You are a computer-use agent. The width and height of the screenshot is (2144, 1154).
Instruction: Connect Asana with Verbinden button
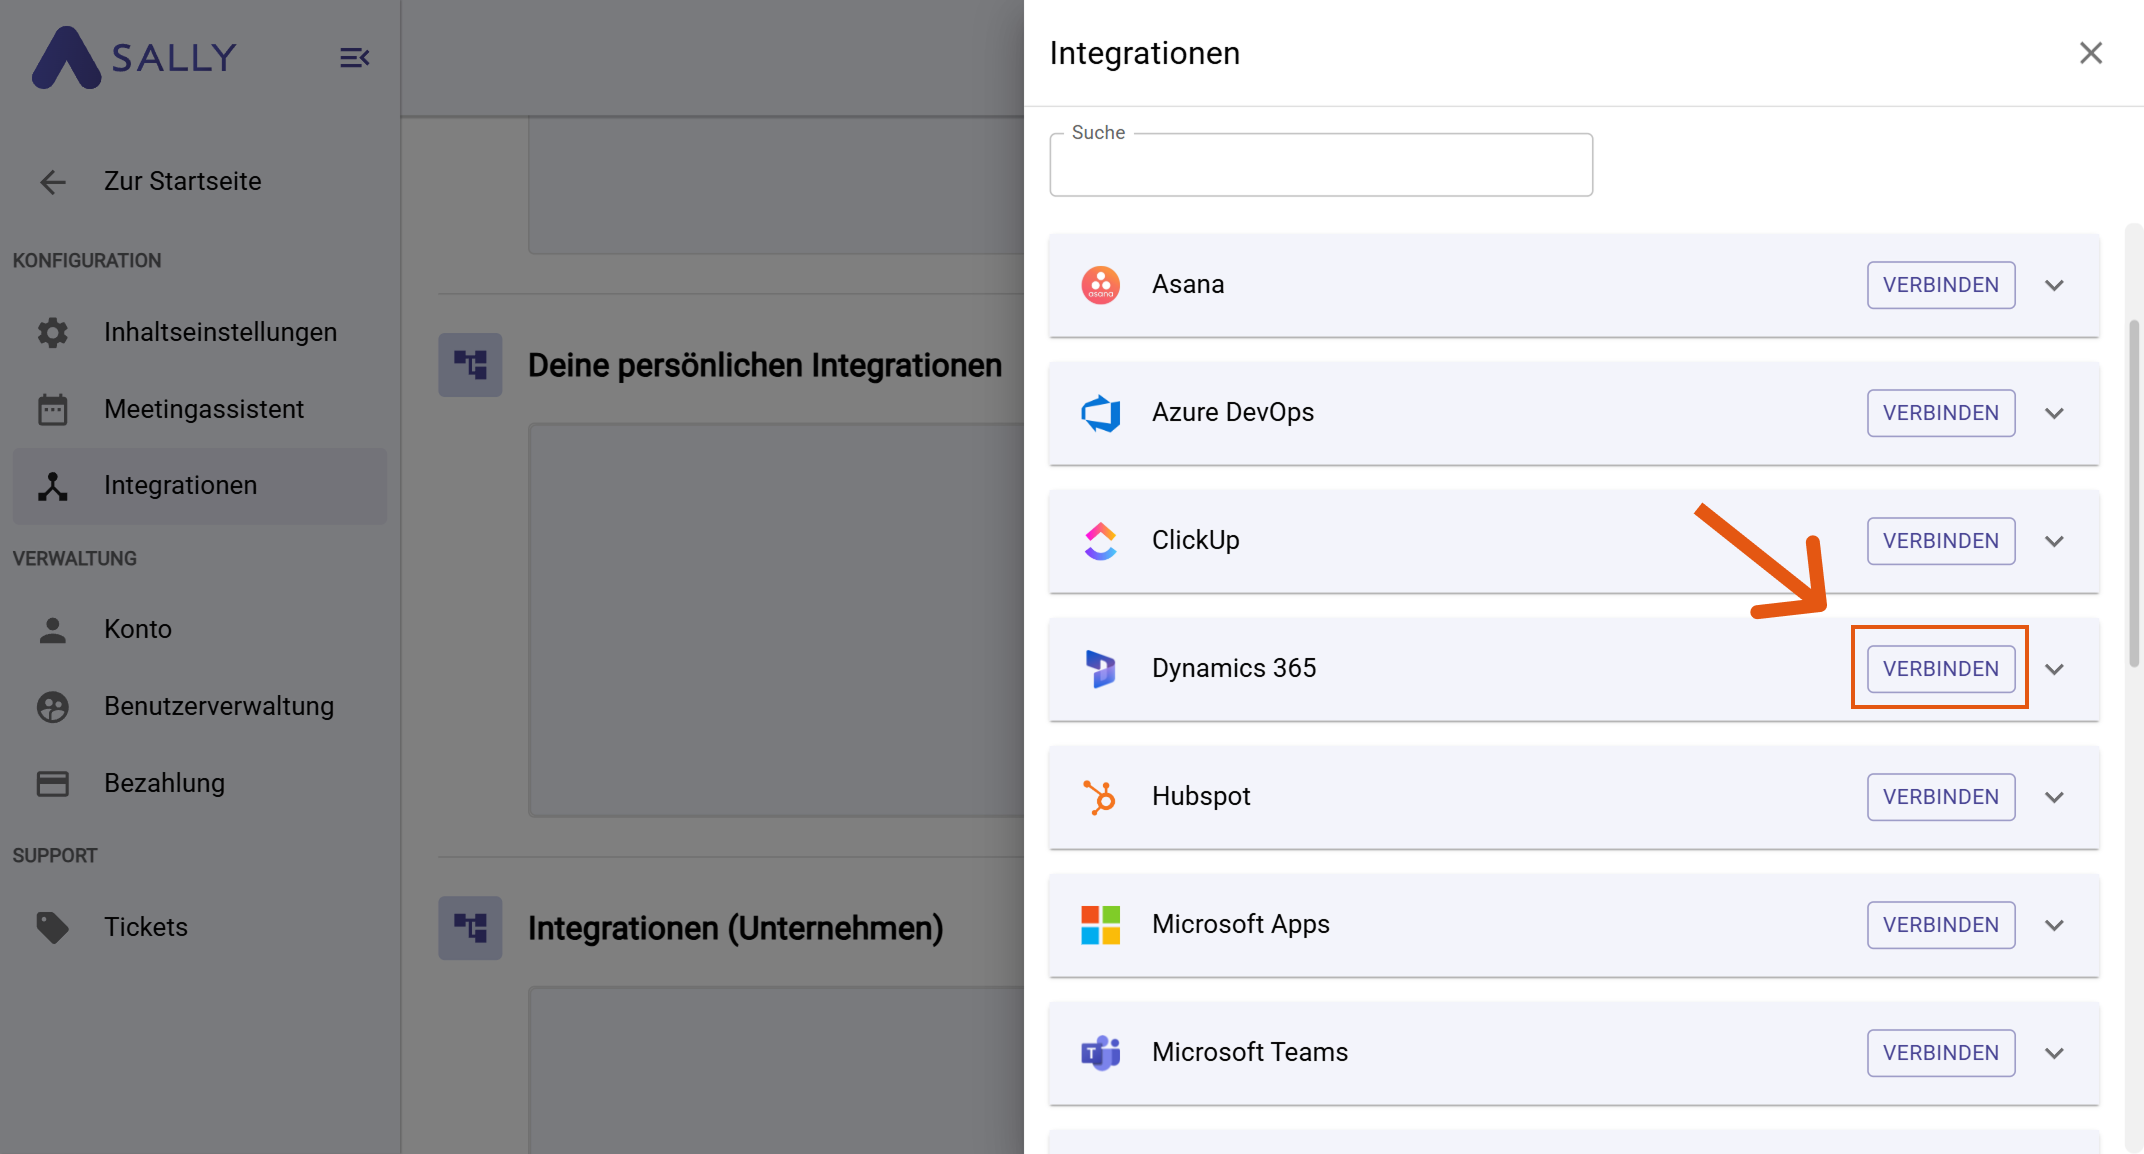(1941, 285)
